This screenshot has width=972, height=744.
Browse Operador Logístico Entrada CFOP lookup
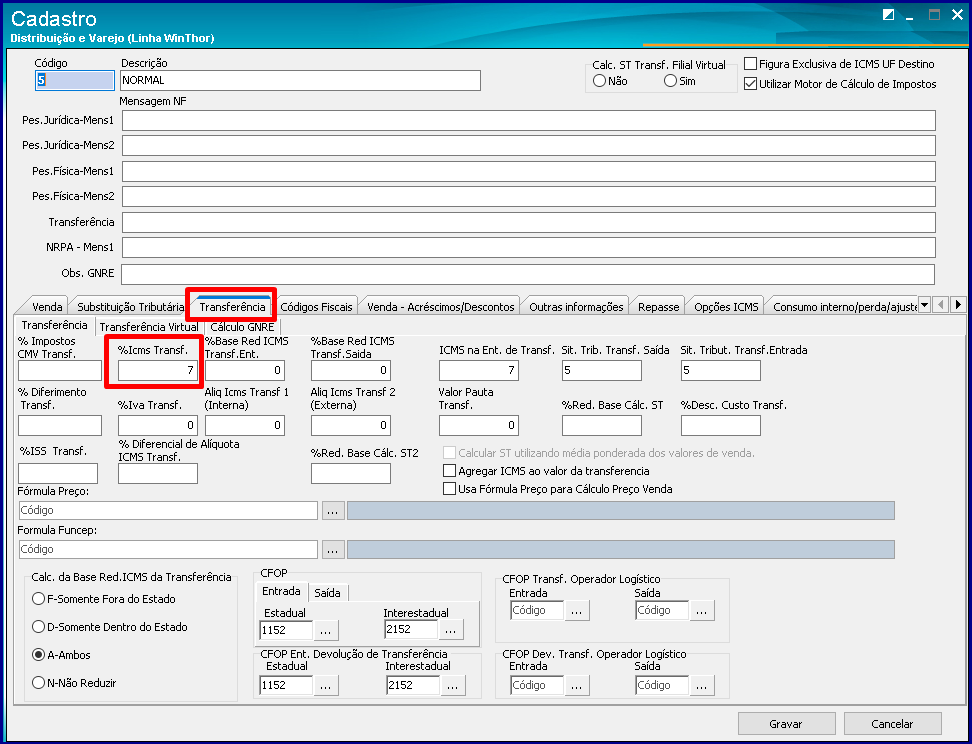[577, 611]
